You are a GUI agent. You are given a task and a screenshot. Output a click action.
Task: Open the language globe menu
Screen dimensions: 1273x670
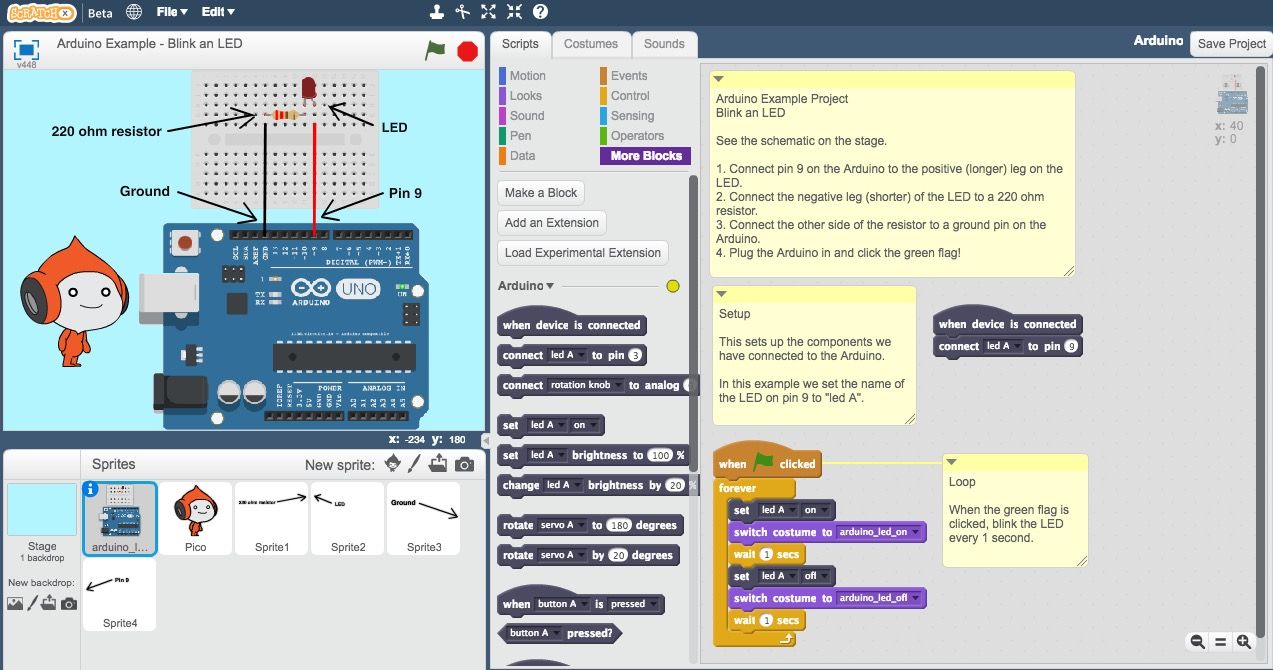pos(134,12)
